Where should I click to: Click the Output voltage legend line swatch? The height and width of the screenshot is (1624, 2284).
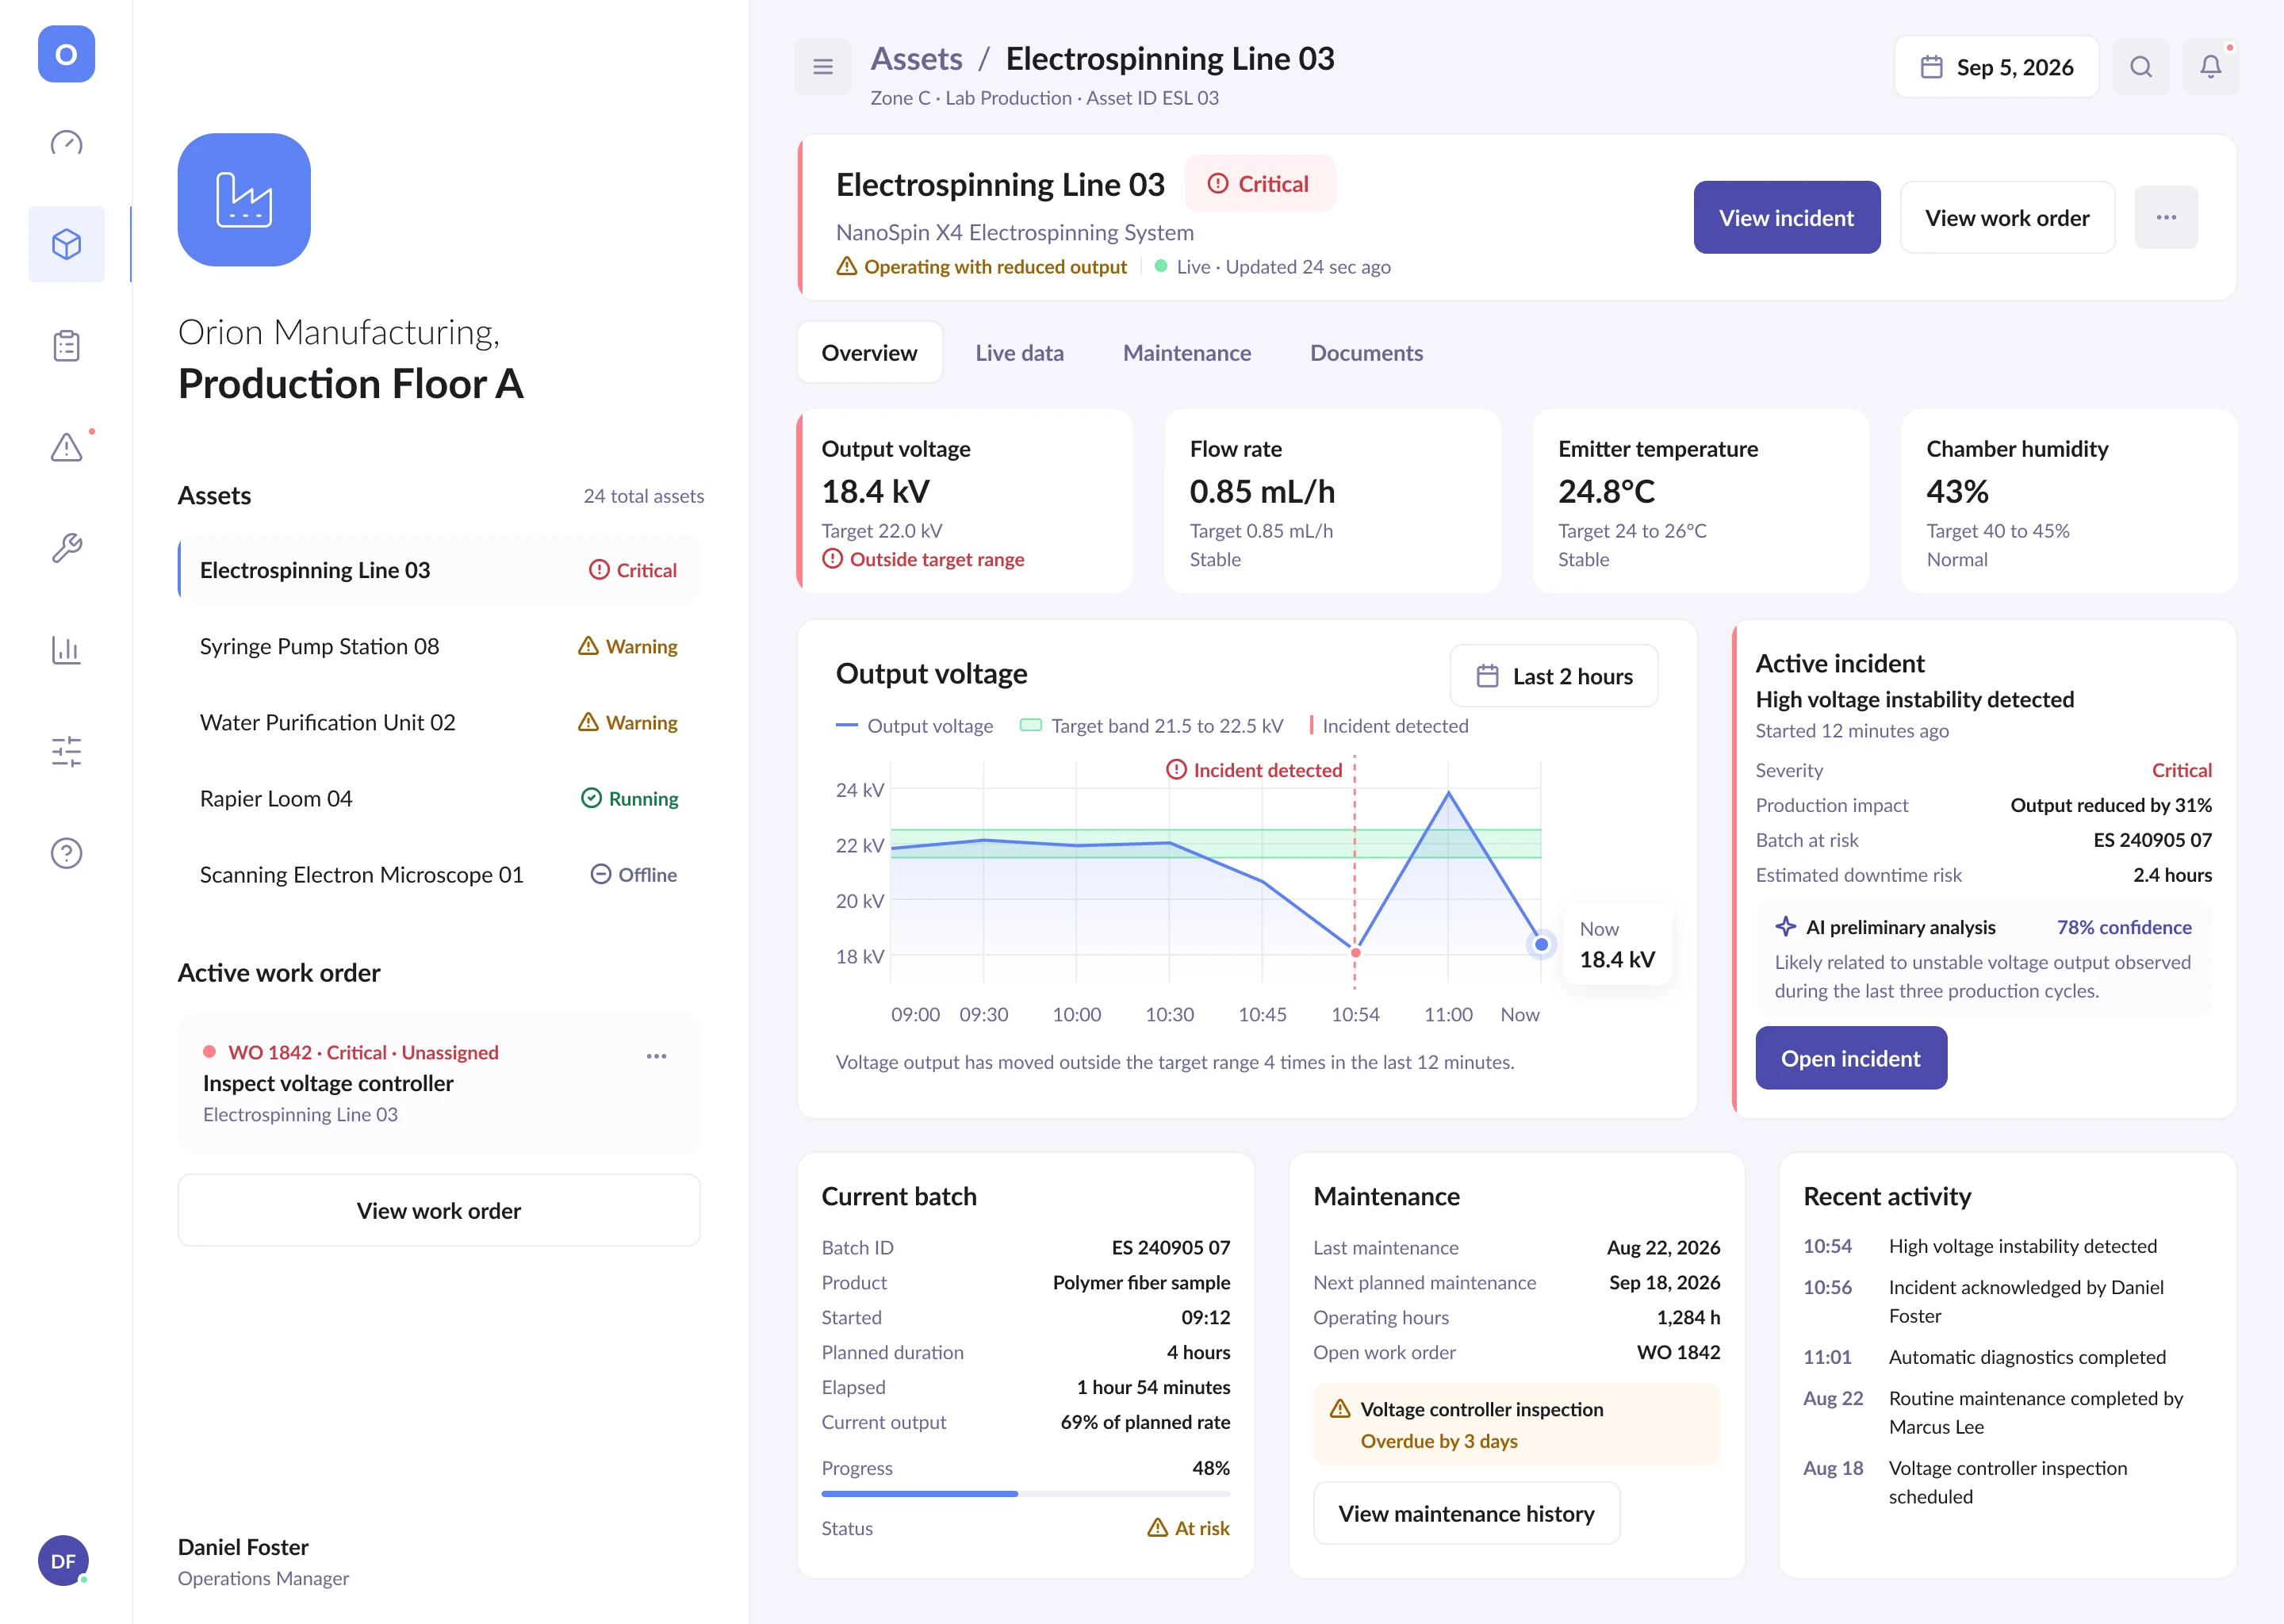847,726
